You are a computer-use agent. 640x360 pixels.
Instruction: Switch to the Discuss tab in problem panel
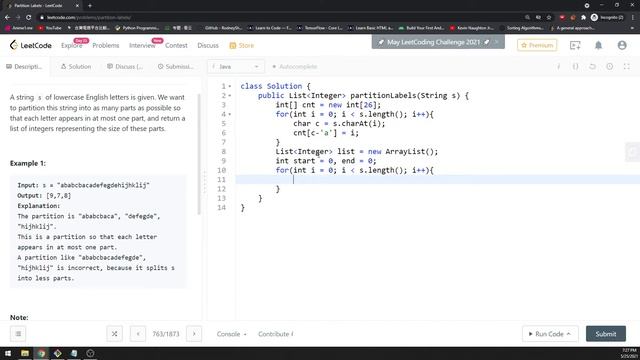pos(125,67)
